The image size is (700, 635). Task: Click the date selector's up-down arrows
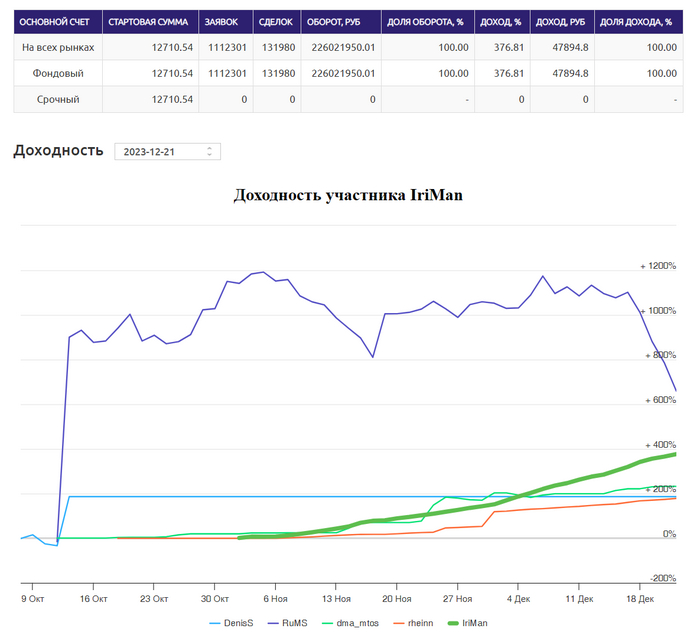point(209,151)
